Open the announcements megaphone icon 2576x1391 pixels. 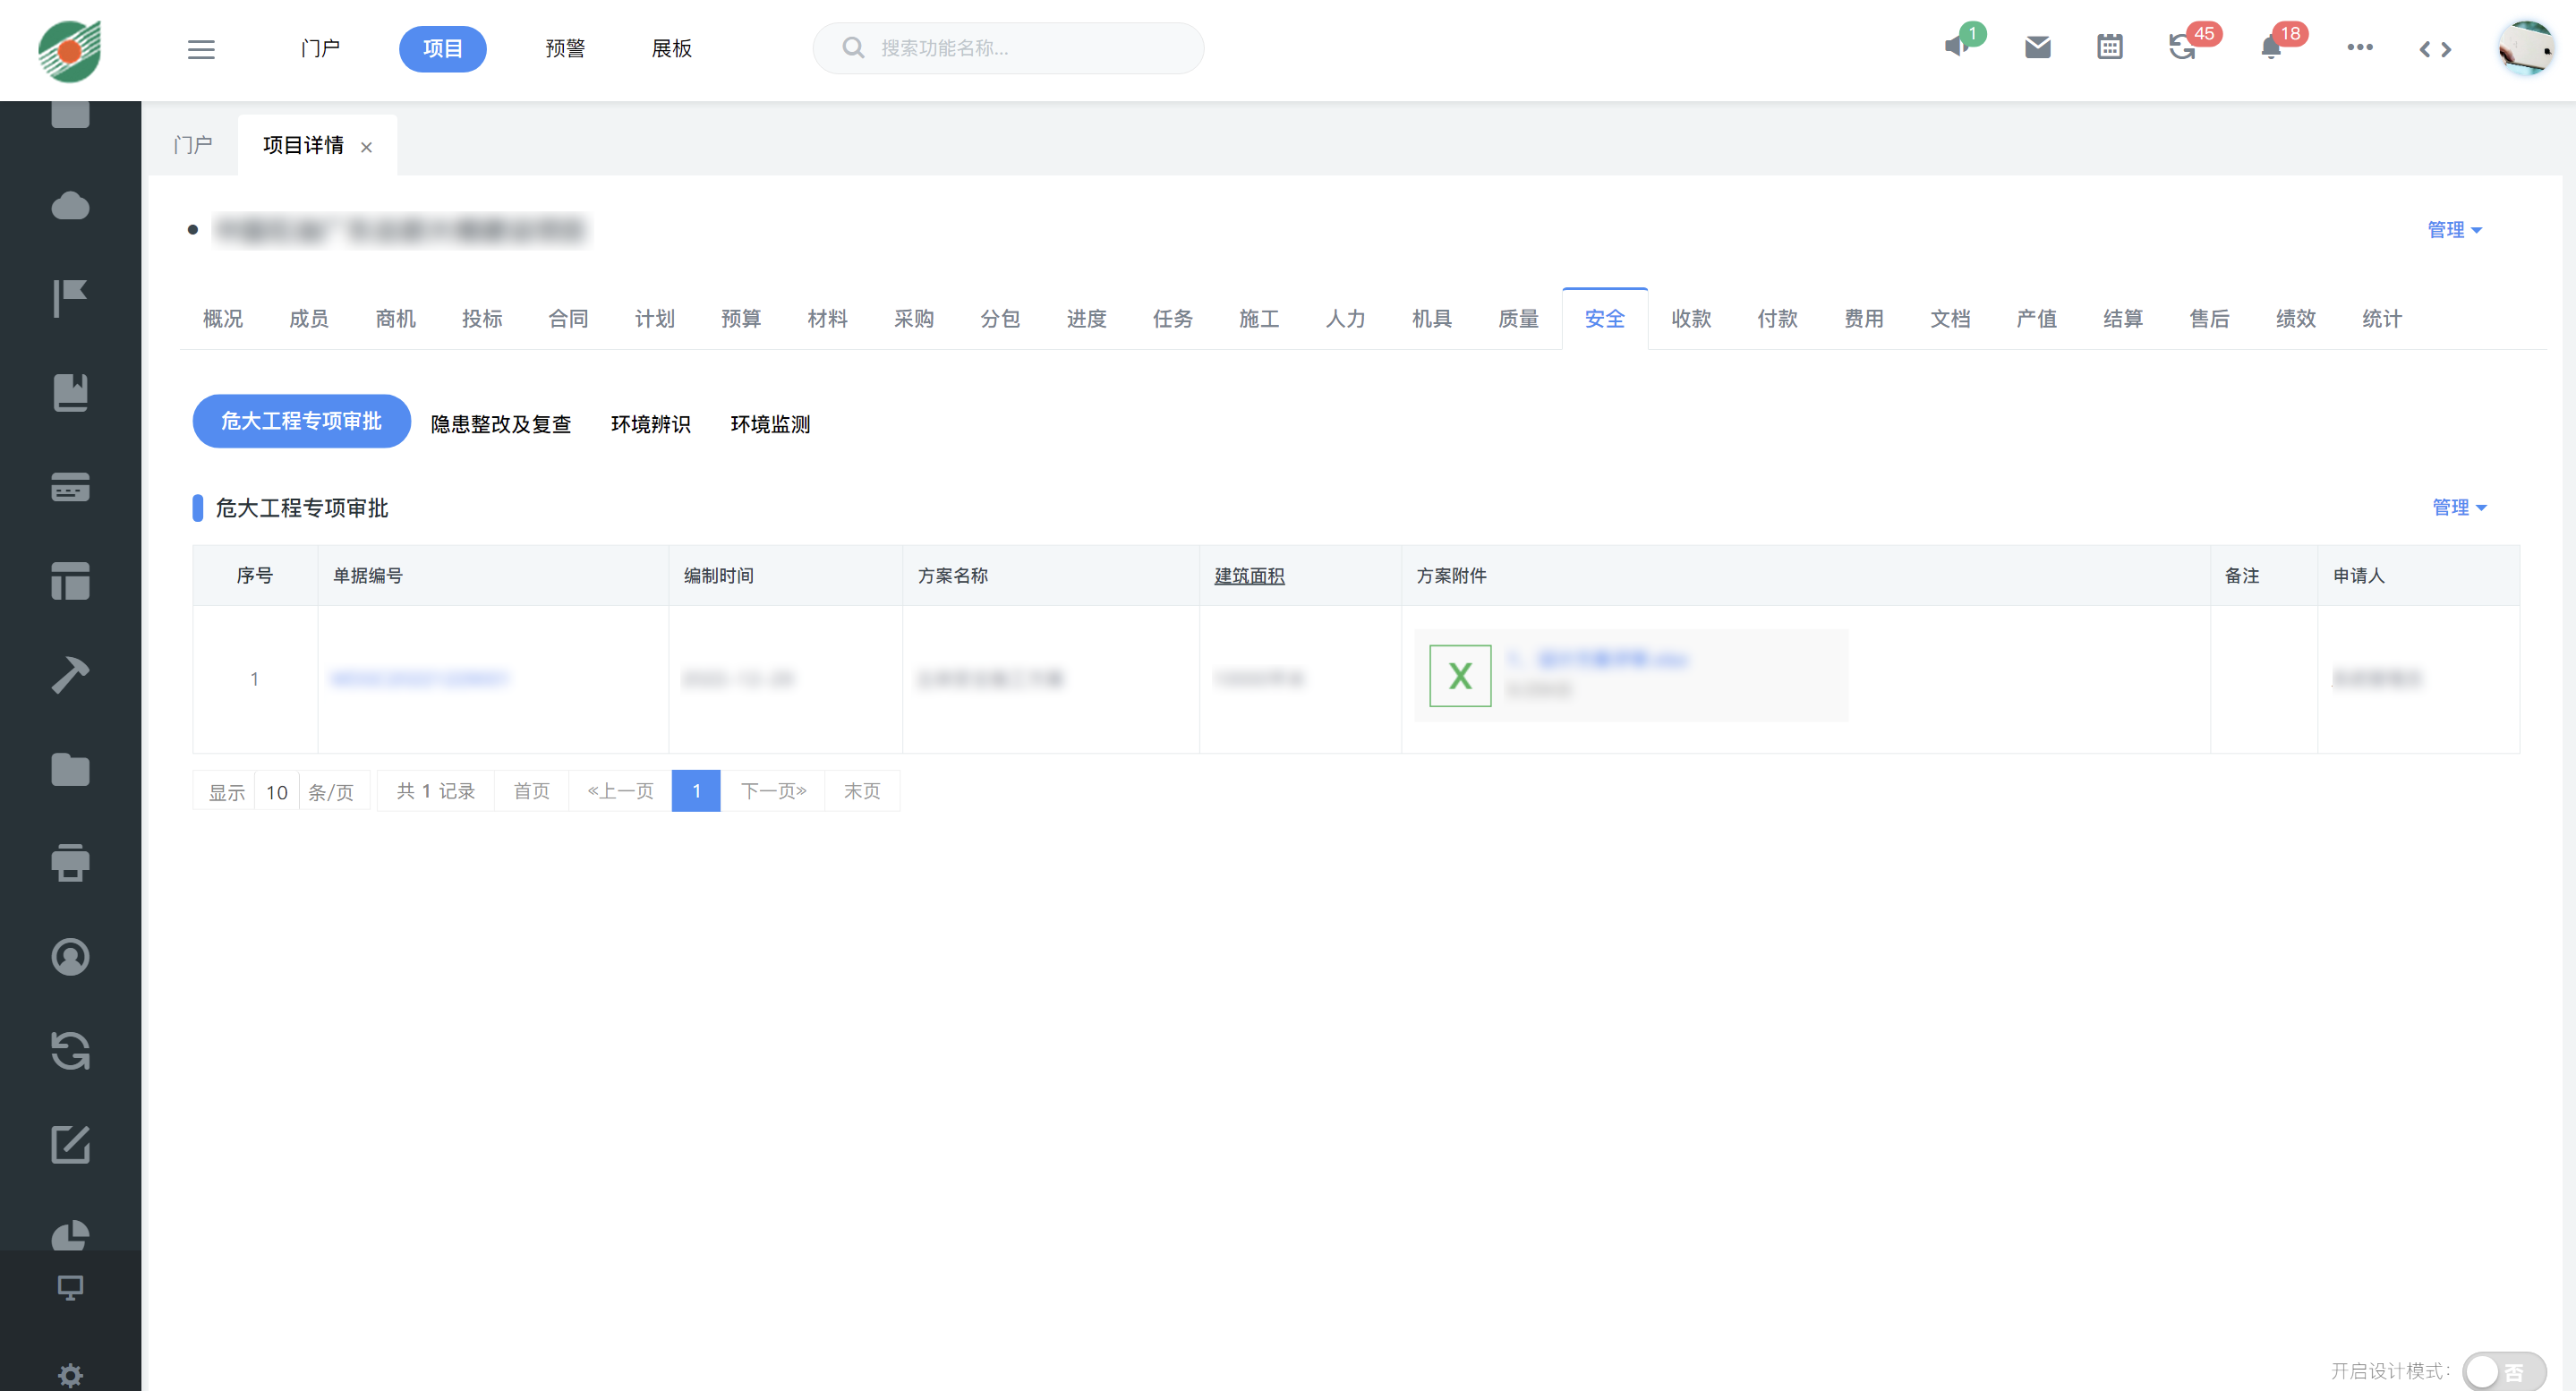point(1957,47)
